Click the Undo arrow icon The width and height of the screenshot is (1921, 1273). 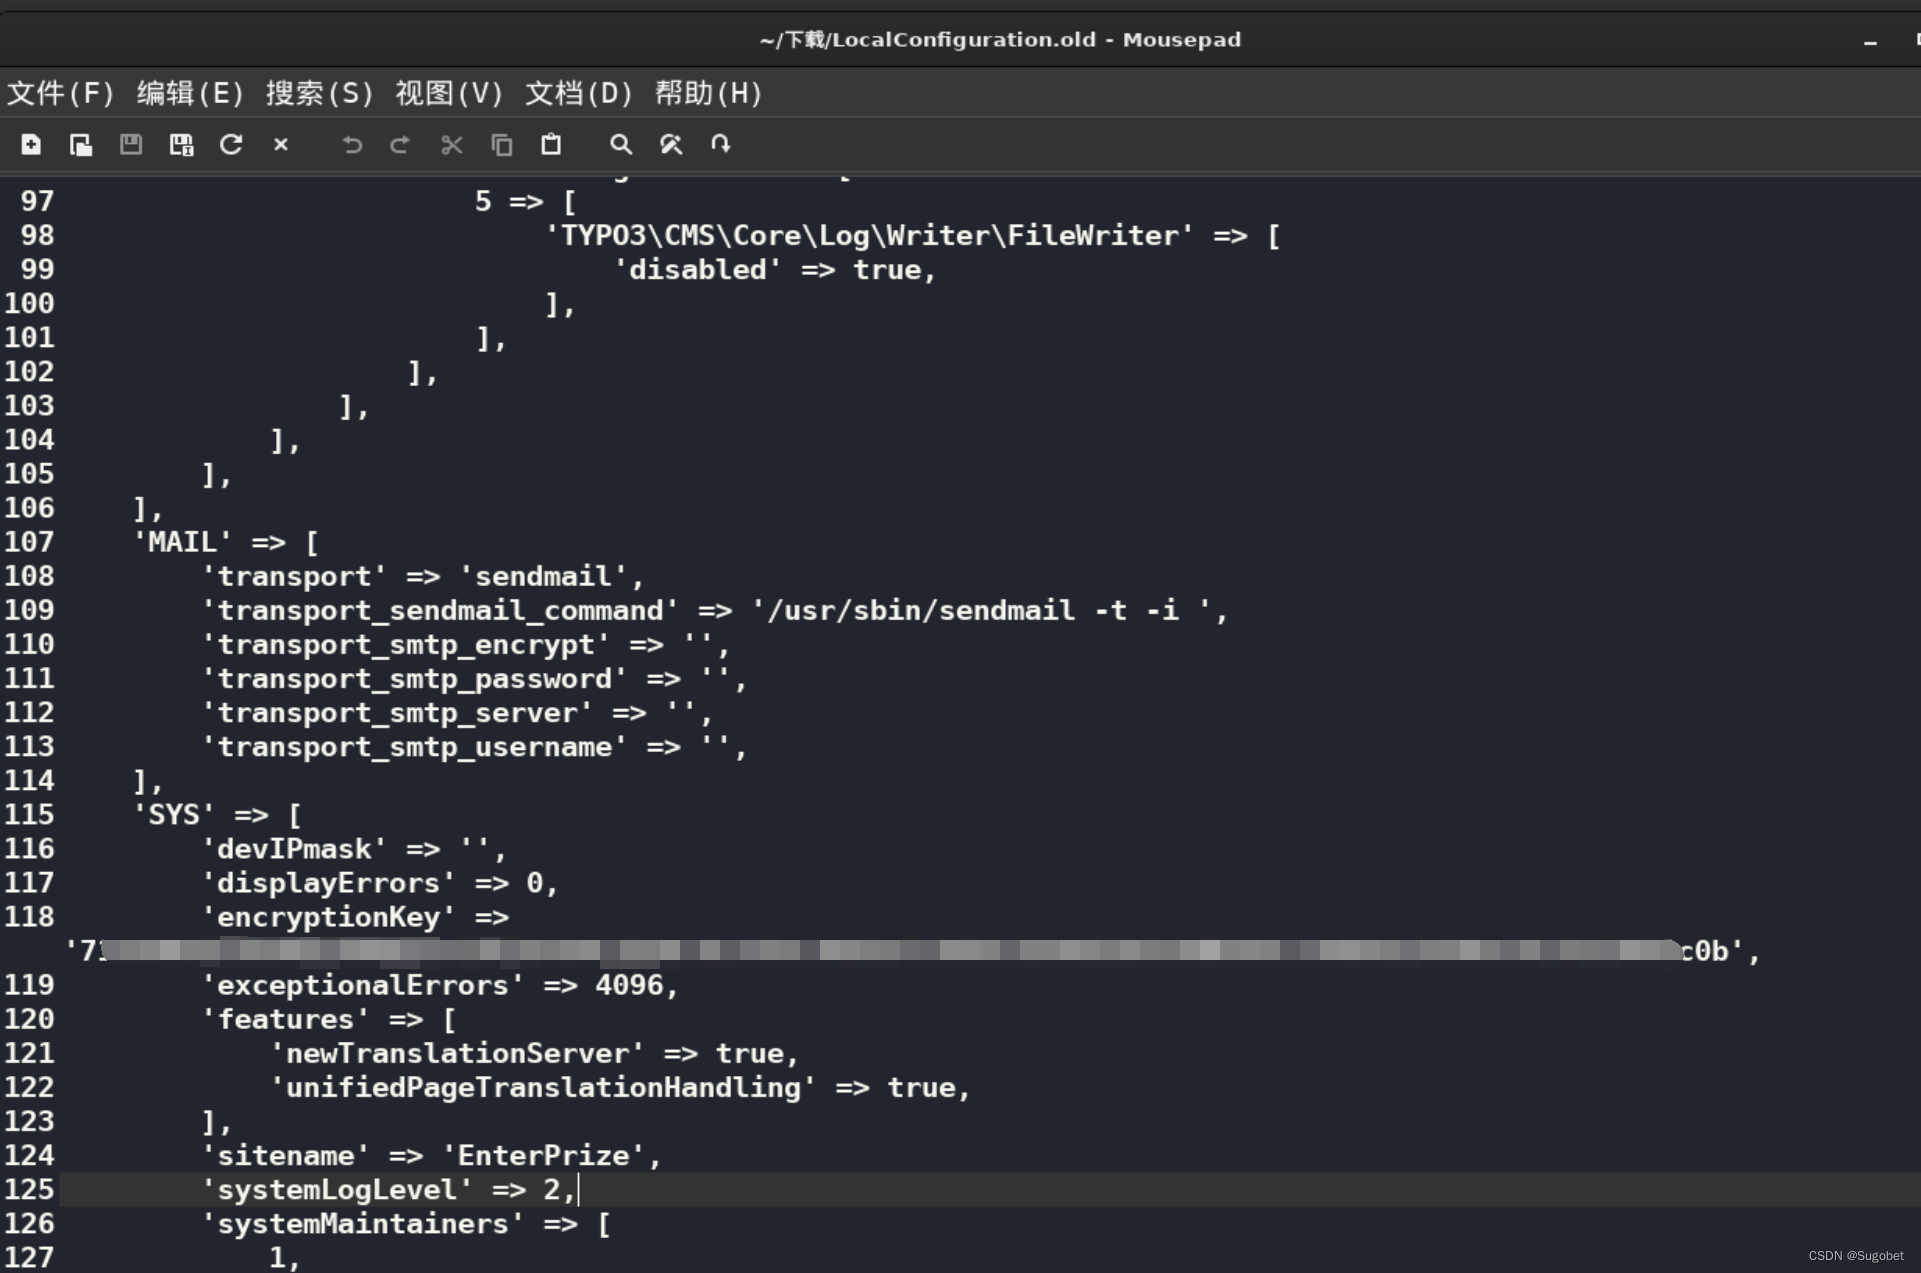point(351,145)
